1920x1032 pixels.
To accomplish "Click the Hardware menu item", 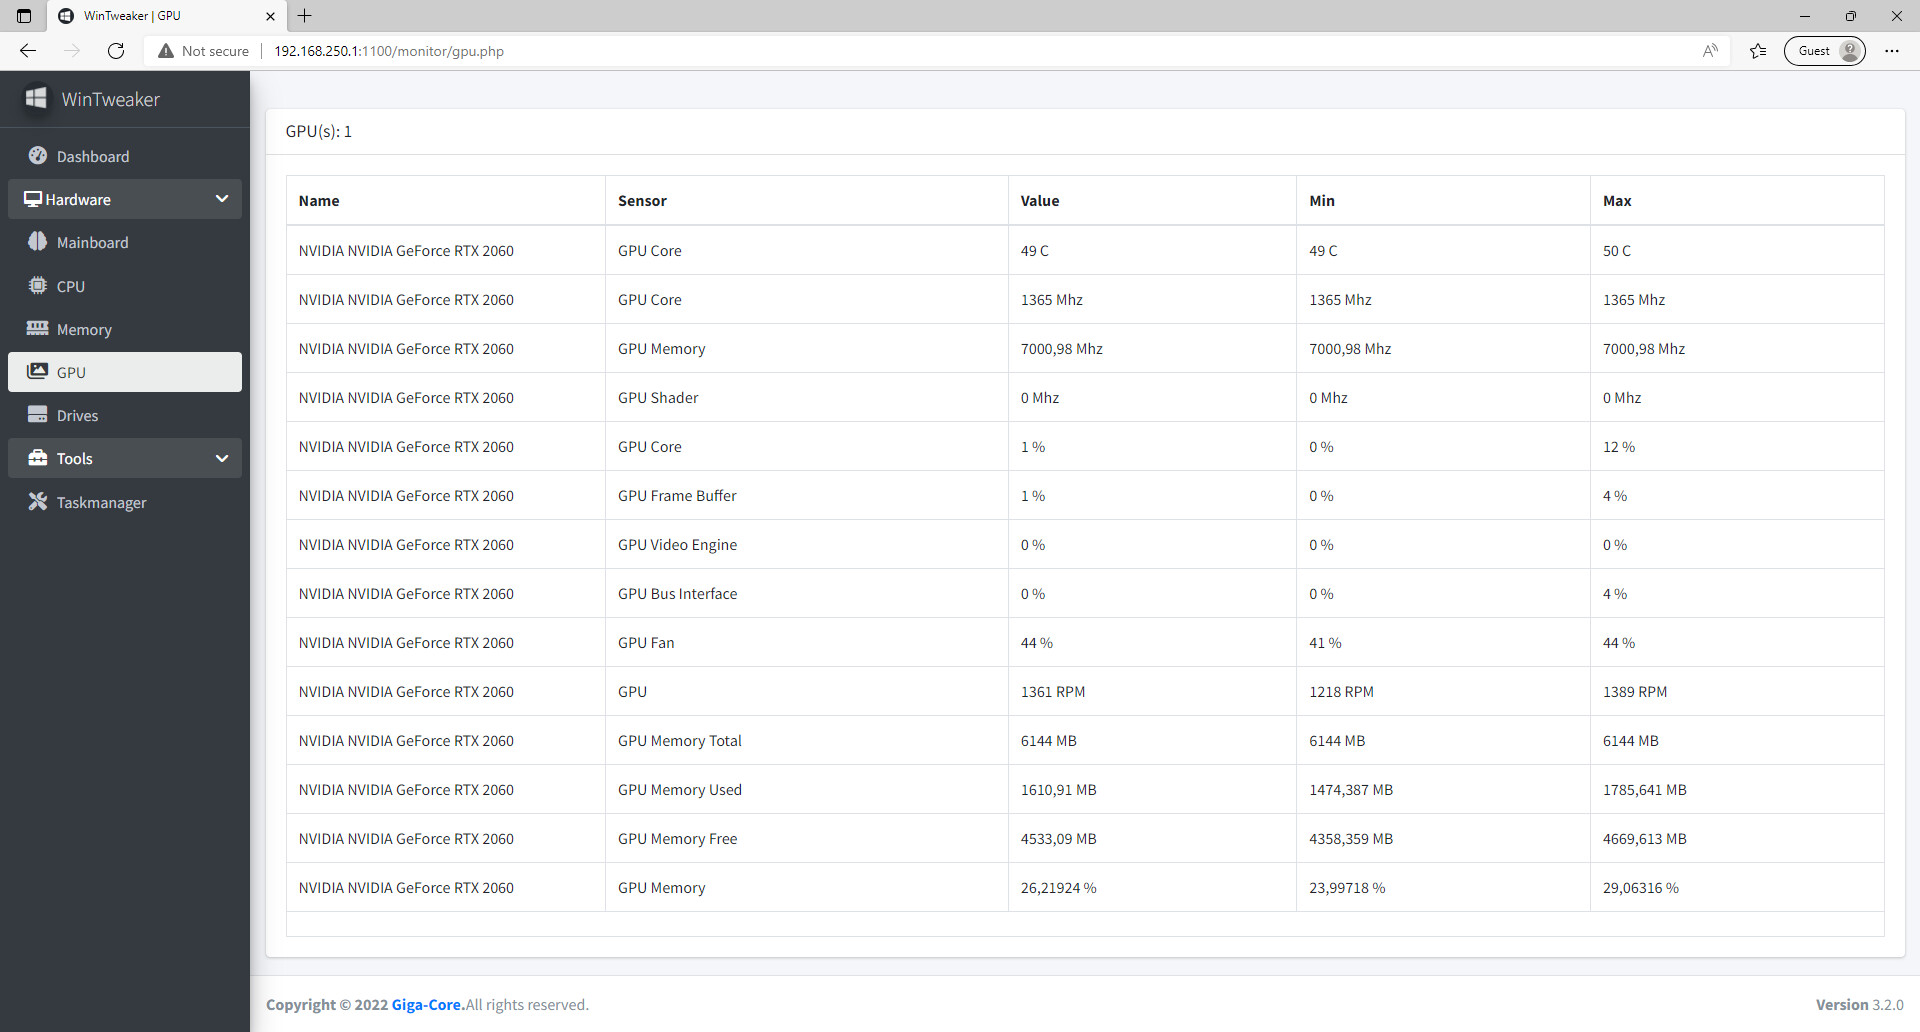I will pos(78,199).
